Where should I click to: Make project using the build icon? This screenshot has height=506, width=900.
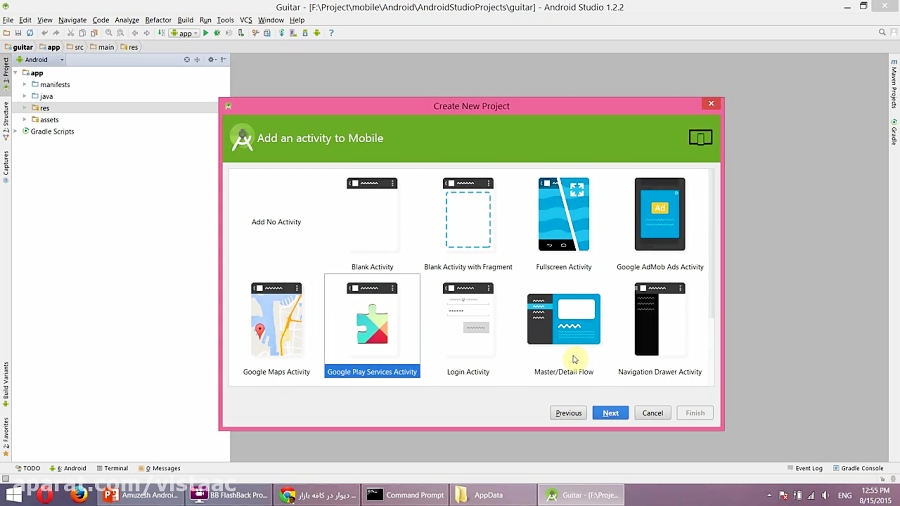[161, 33]
